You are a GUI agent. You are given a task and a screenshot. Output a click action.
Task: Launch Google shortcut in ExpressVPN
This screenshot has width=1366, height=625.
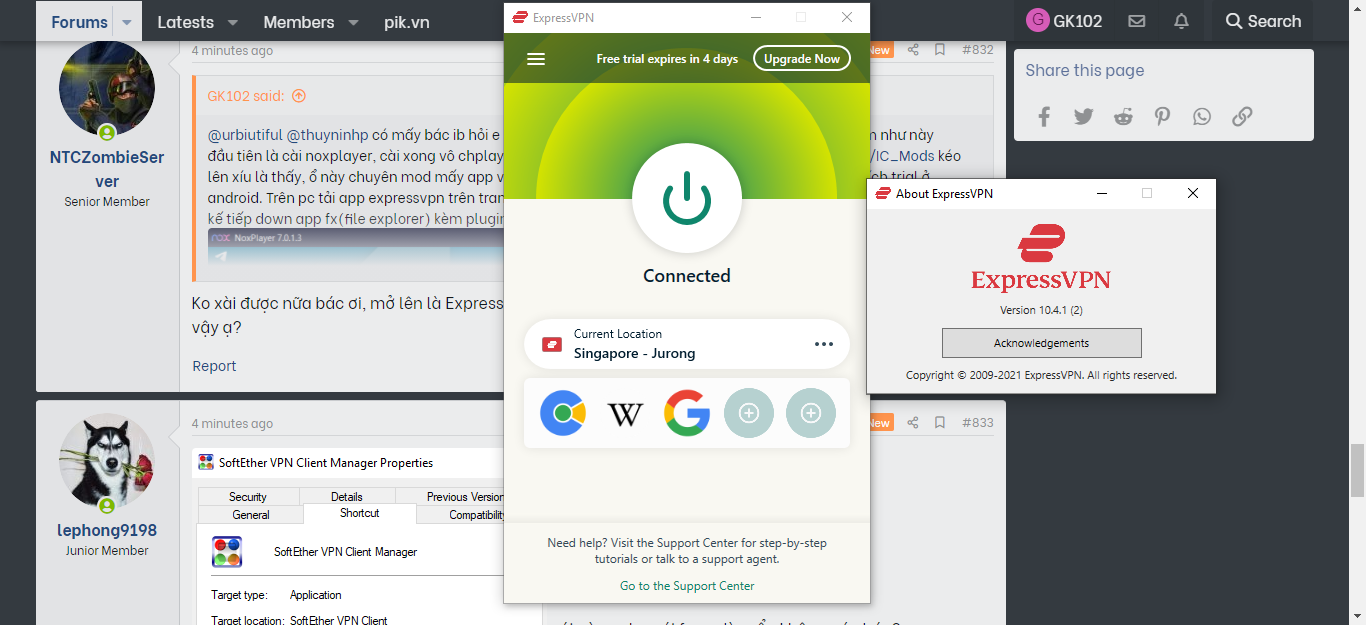[687, 413]
